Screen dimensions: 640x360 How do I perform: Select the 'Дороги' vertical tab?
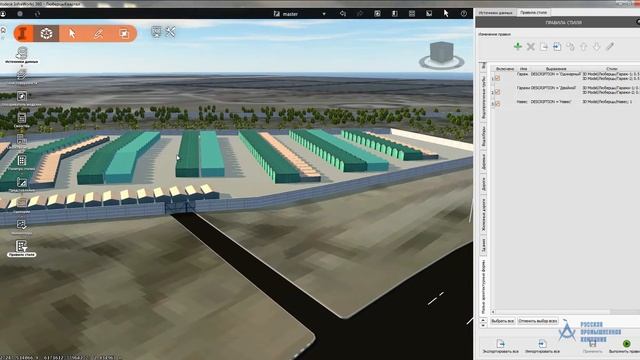pos(484,184)
